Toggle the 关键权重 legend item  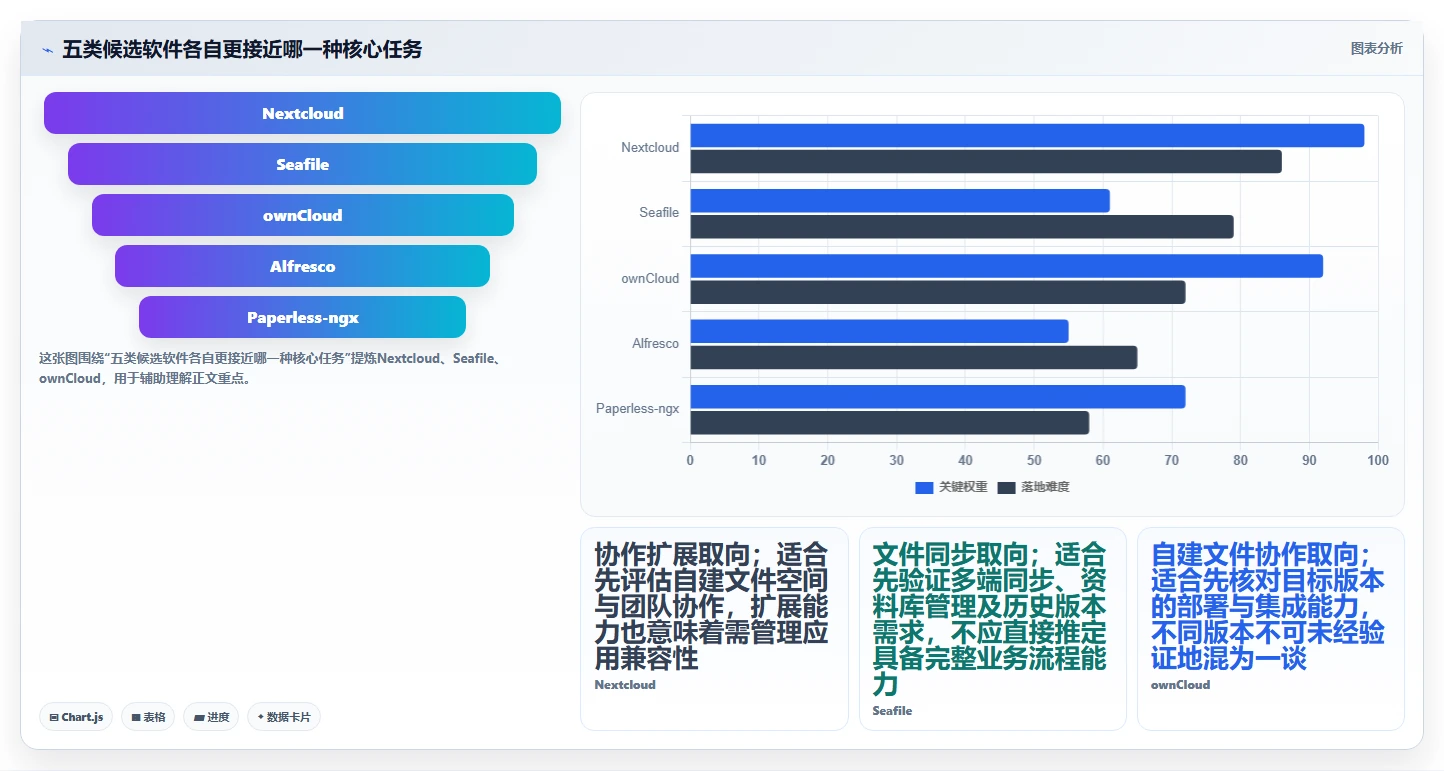click(951, 487)
